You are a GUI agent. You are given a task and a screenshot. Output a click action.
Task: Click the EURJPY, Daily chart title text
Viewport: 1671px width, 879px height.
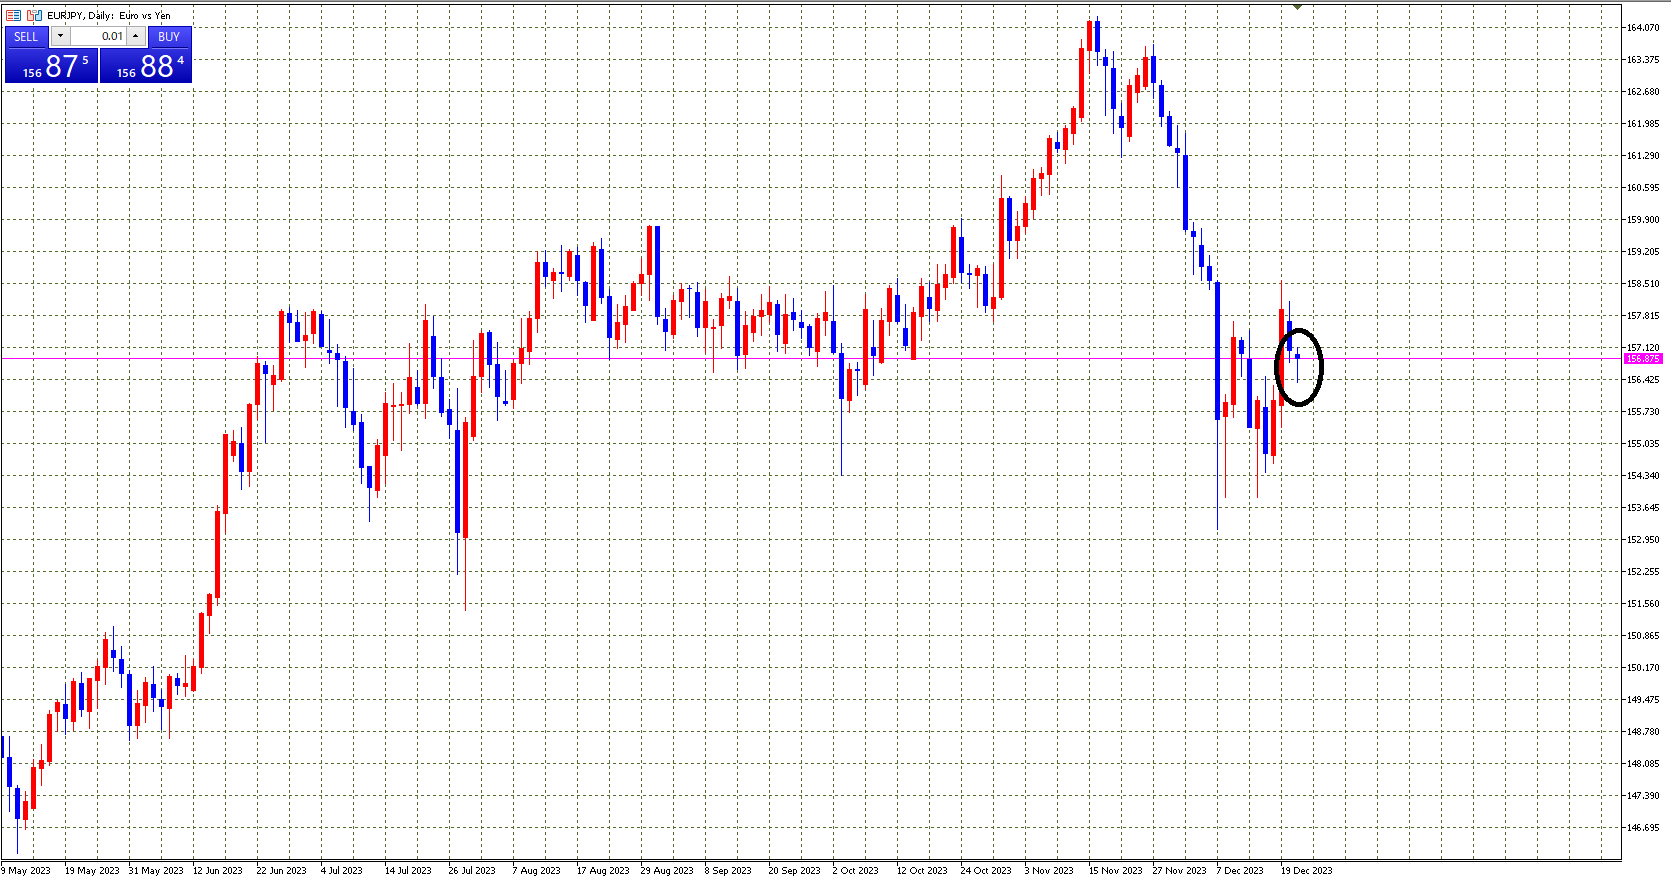point(109,15)
